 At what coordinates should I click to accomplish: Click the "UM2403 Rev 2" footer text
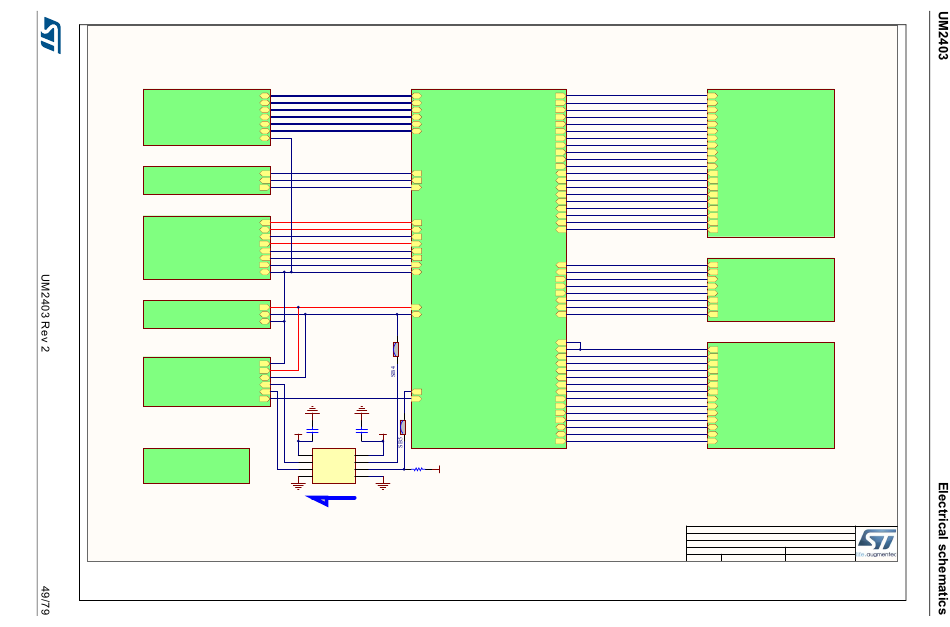click(45, 313)
